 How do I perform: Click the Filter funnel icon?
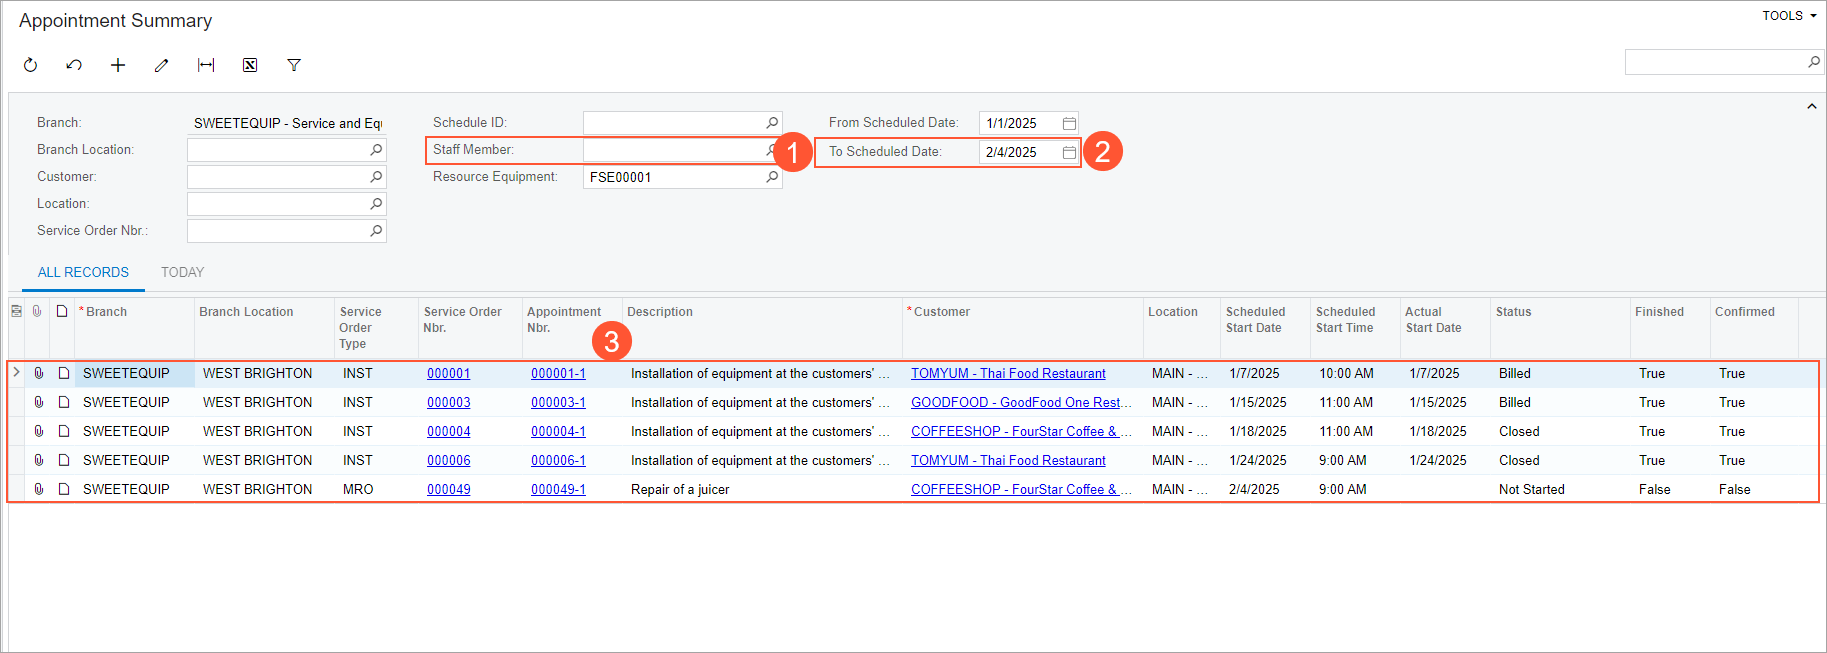click(x=294, y=65)
